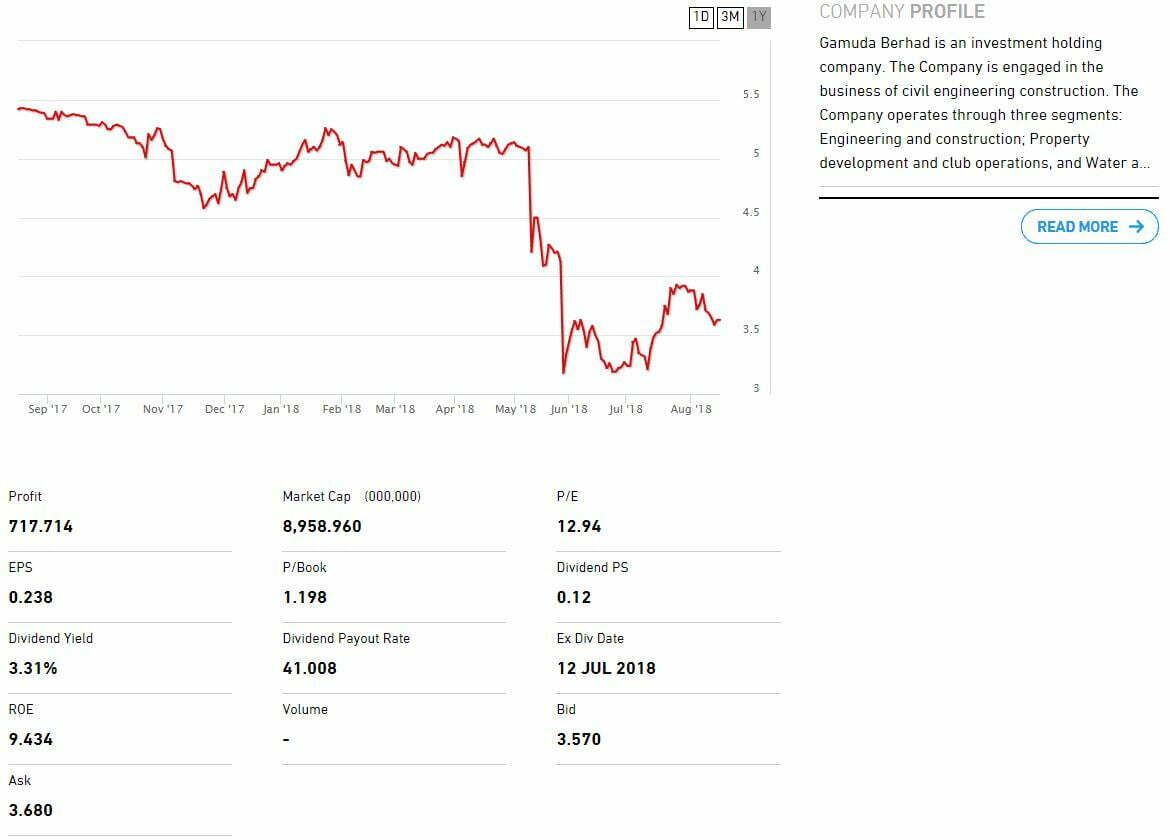This screenshot has height=840, width=1170.
Task: Click the Dividend Yield 3.31% value
Action: [x=33, y=668]
